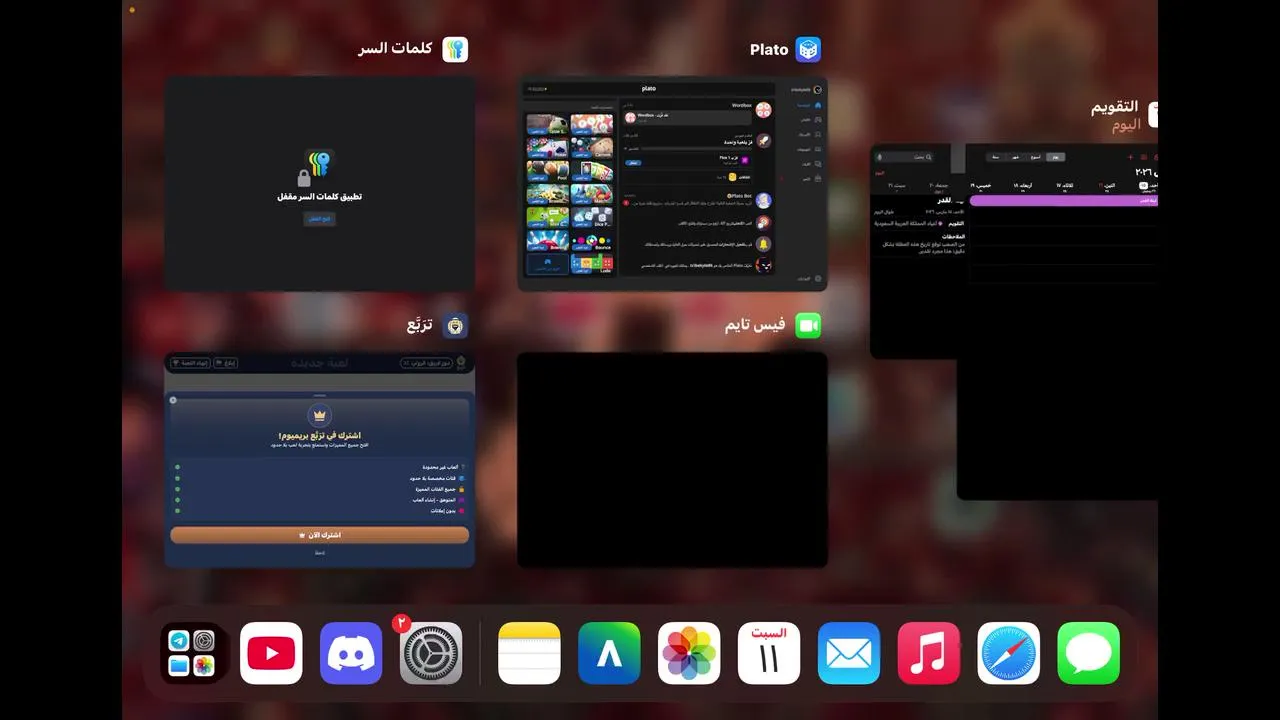This screenshot has height=720, width=1280.
Task: Launch Safari from the dock
Action: tap(1009, 653)
